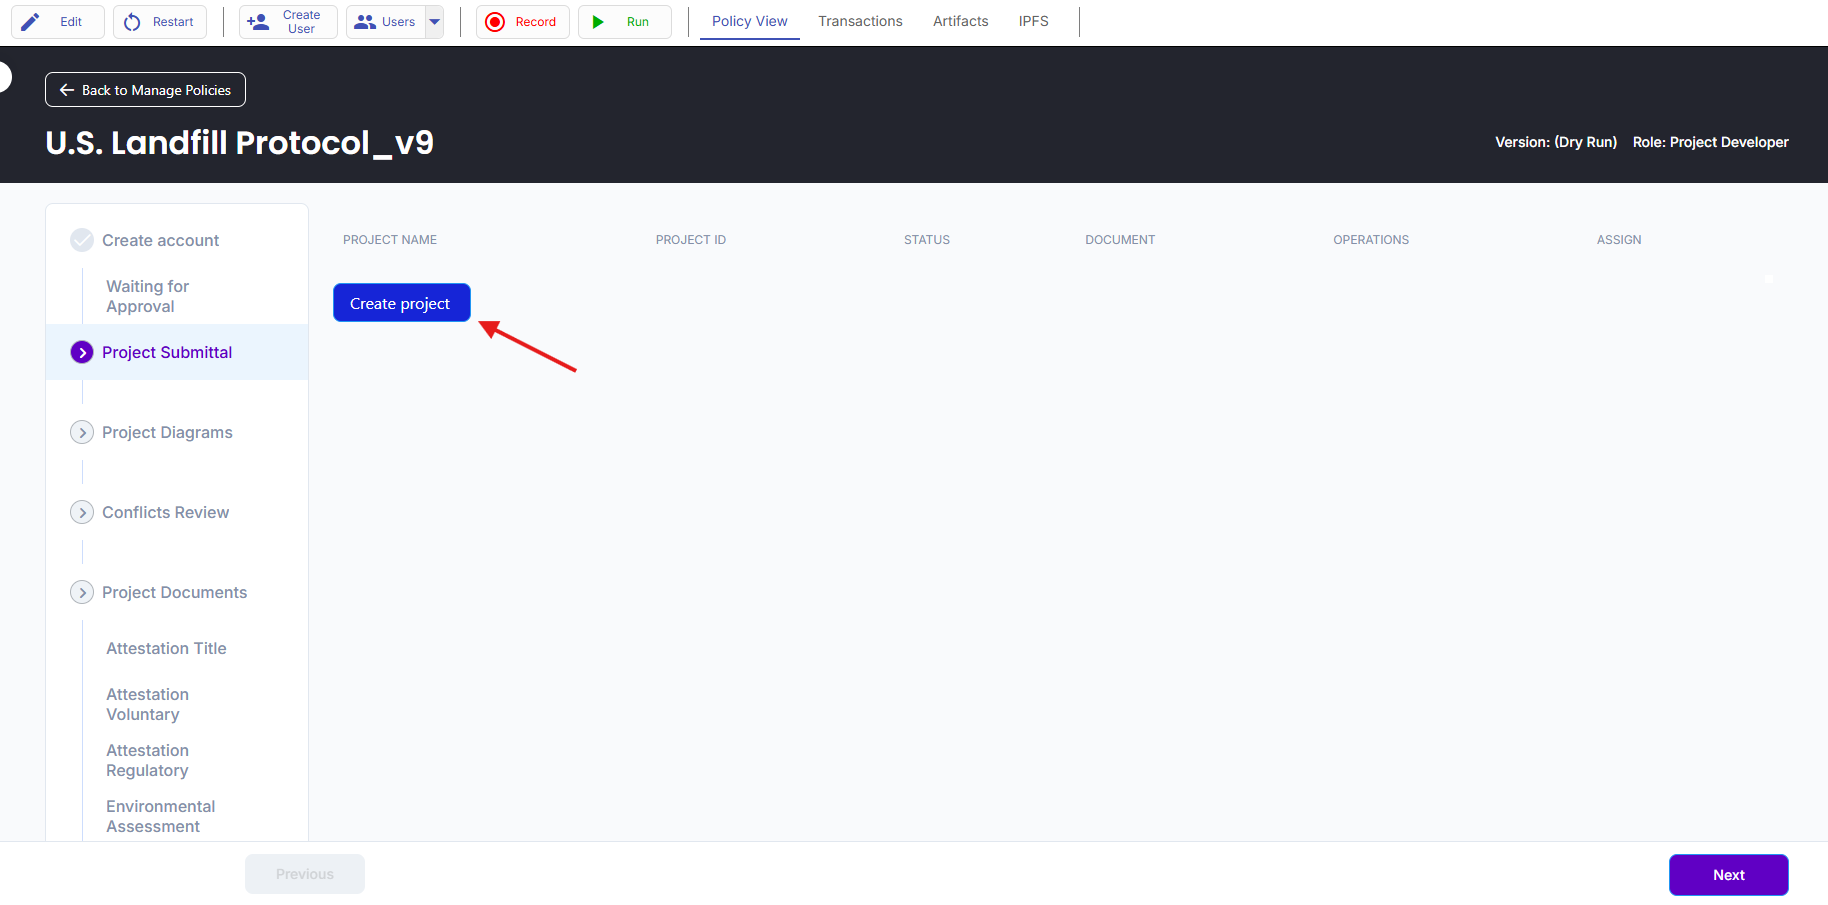The height and width of the screenshot is (905, 1828).
Task: Select Attestation Title in sidebar
Action: [166, 648]
